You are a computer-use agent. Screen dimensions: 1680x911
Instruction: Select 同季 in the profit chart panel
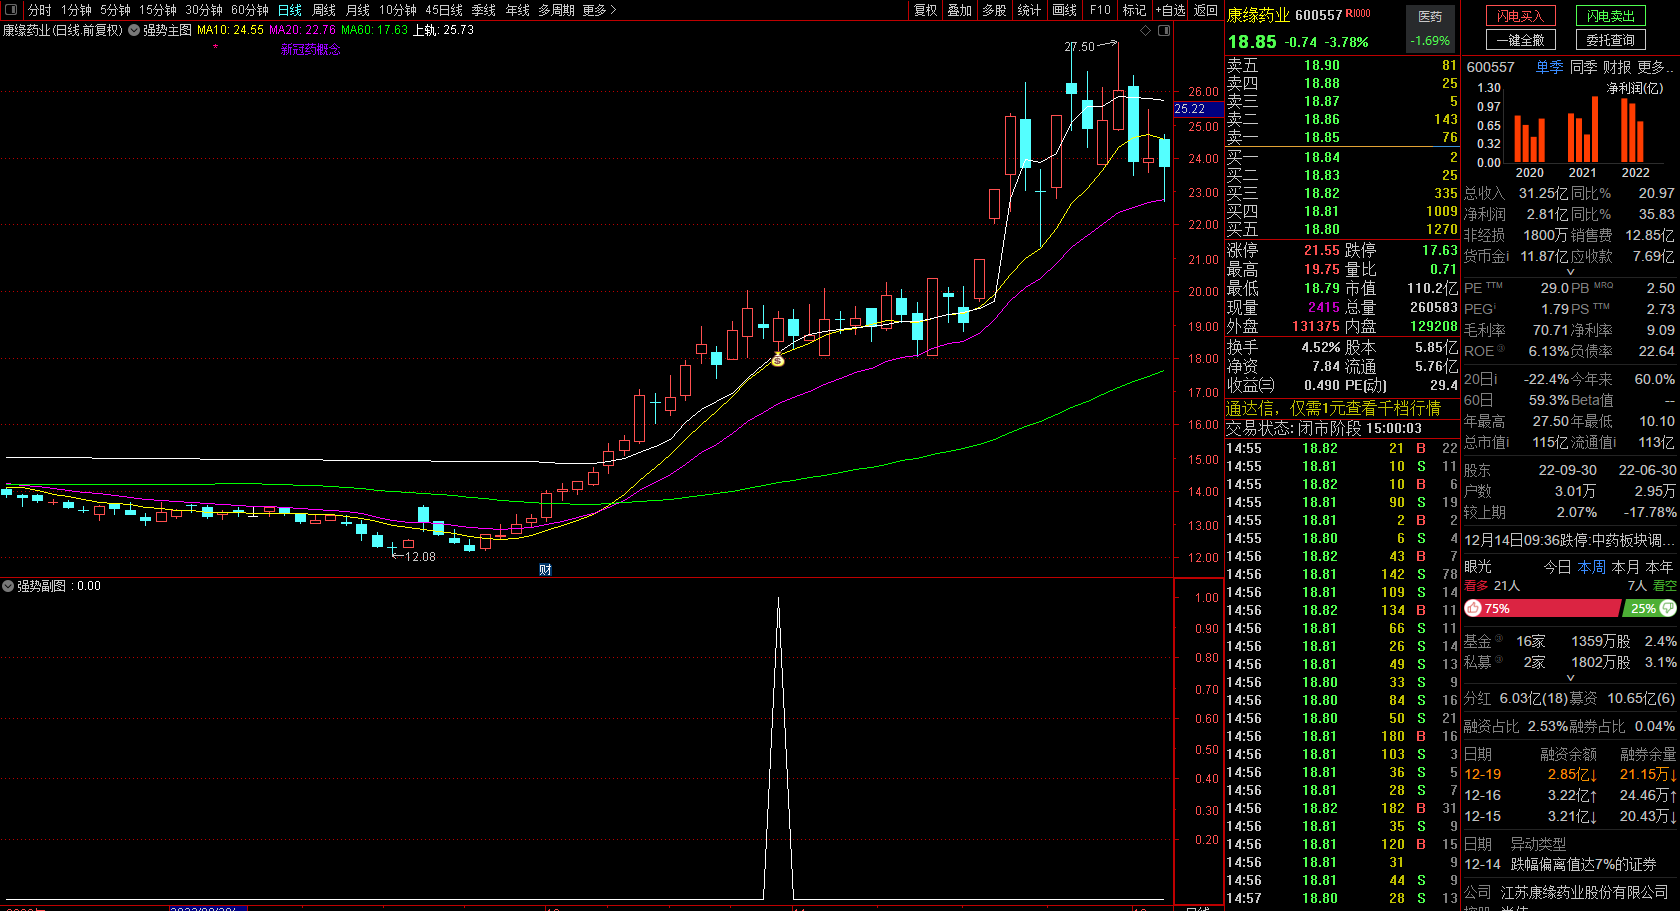[x=1583, y=67]
